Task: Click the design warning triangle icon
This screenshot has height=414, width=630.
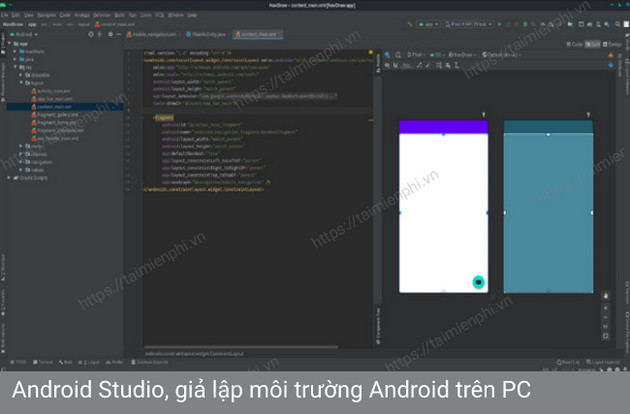Action: [611, 55]
